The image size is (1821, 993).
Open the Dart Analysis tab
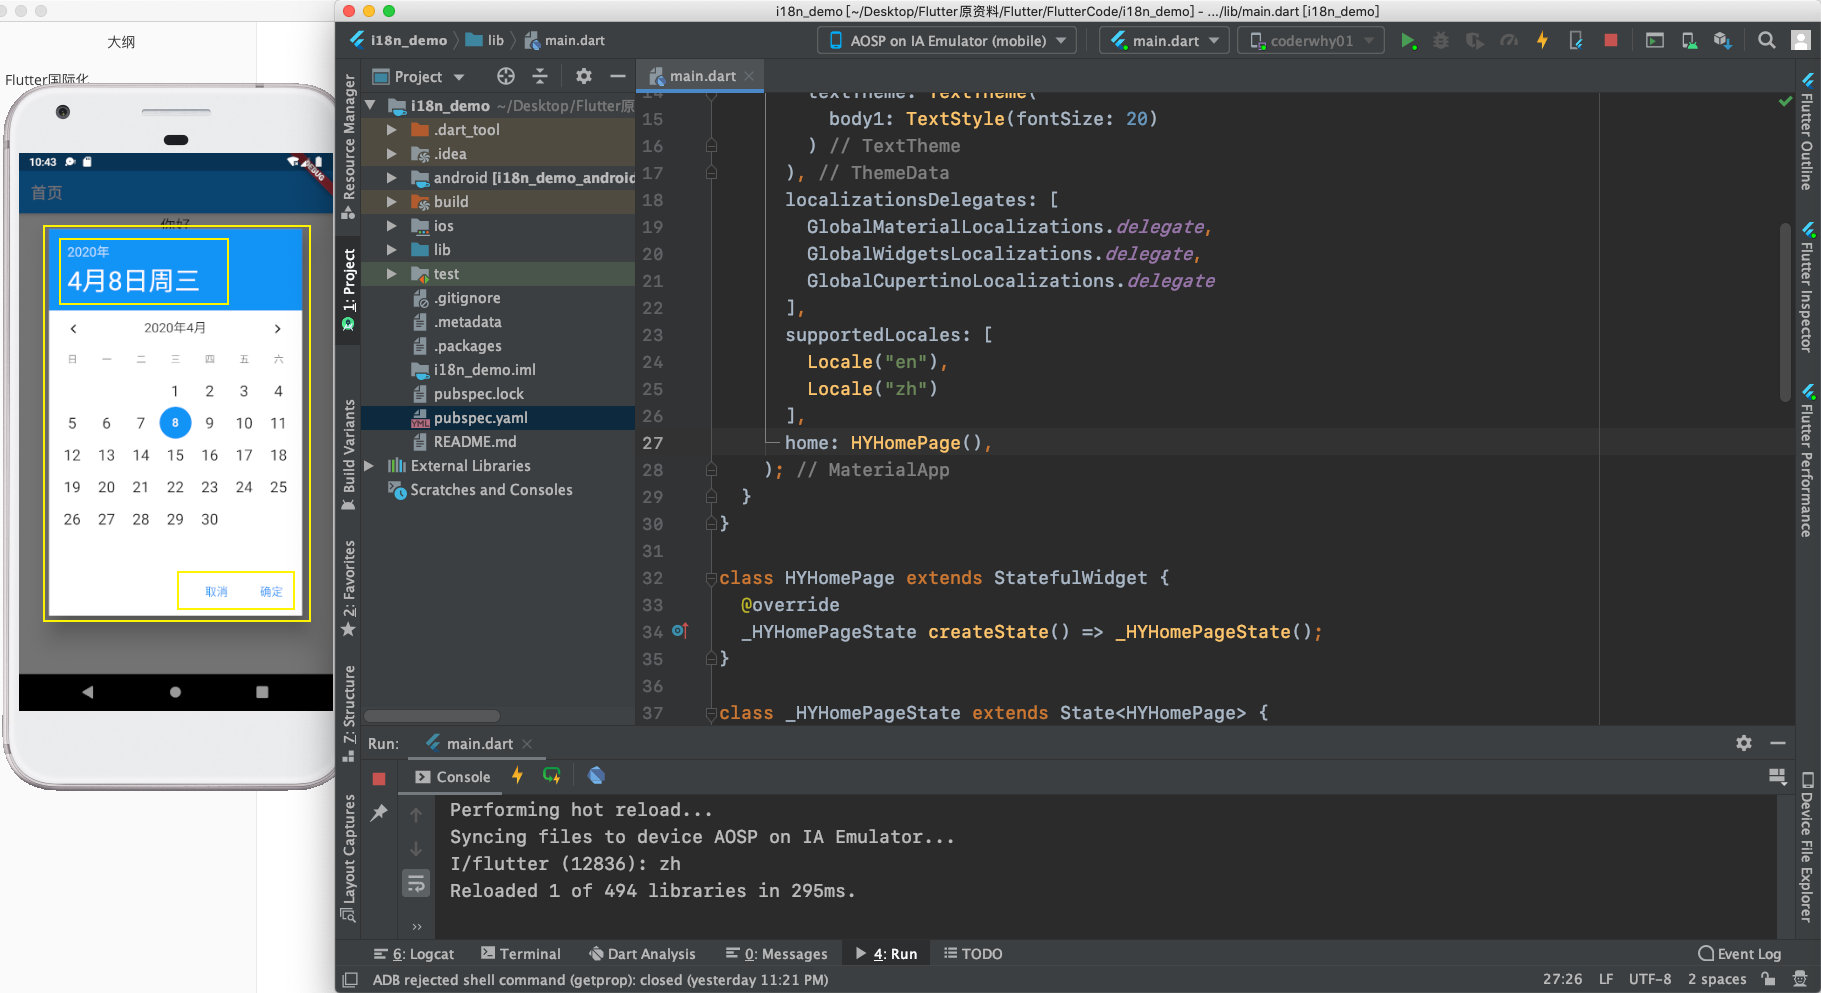(x=641, y=954)
